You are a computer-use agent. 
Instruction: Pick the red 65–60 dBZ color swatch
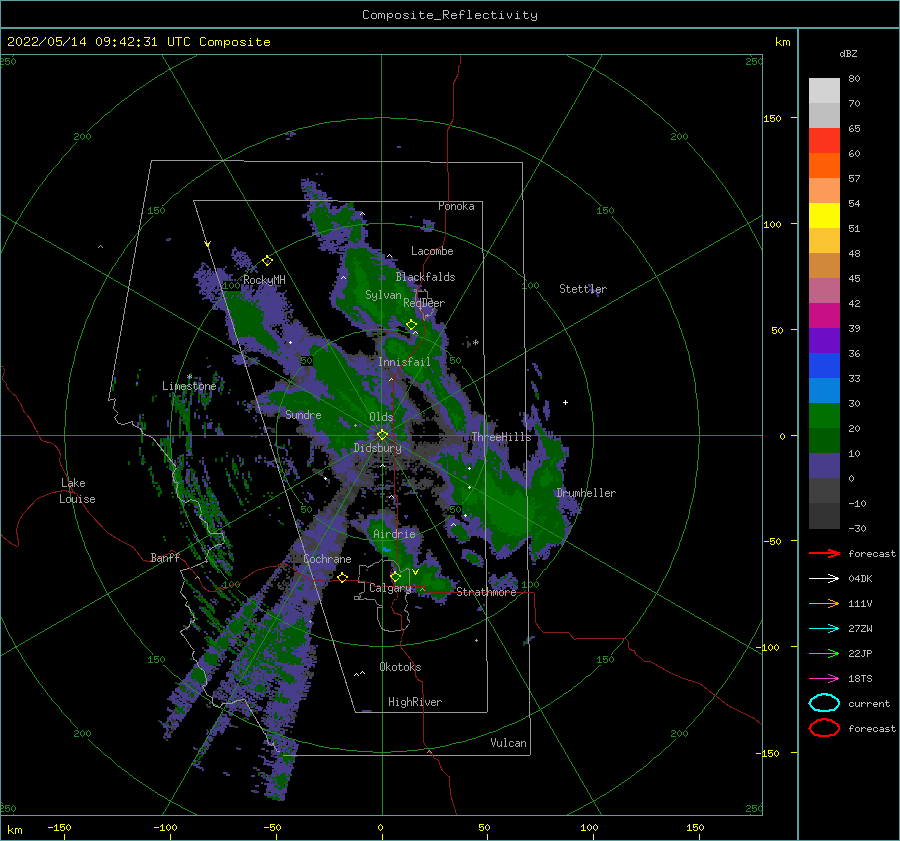[x=824, y=141]
